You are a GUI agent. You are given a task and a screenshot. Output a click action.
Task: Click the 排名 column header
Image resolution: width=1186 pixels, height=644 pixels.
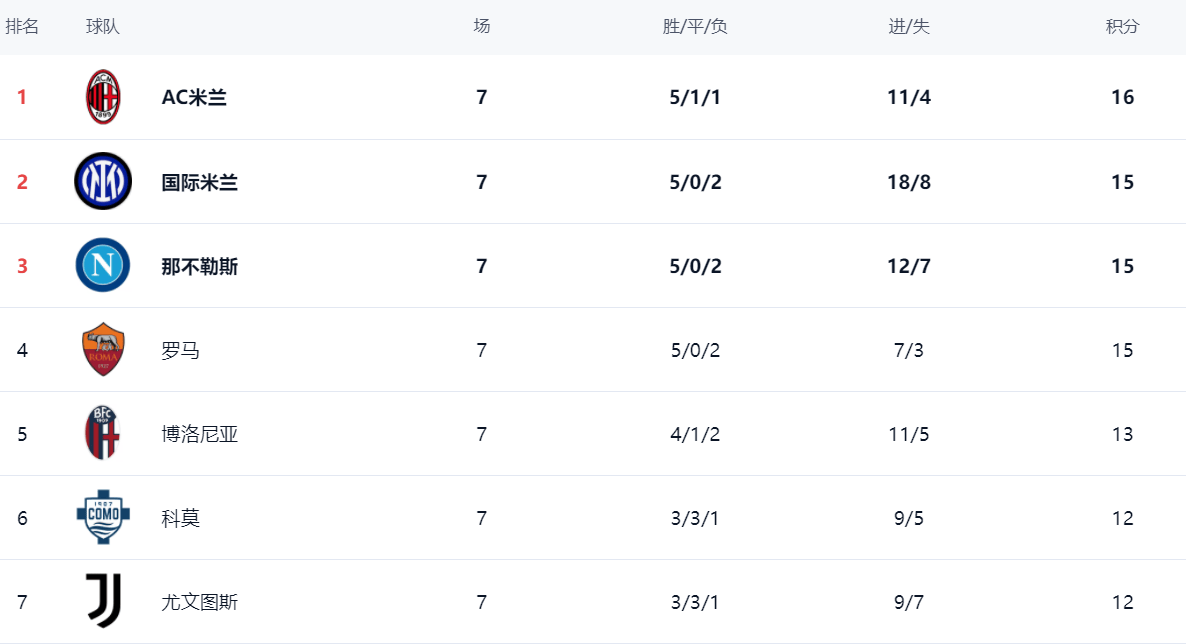click(x=22, y=27)
